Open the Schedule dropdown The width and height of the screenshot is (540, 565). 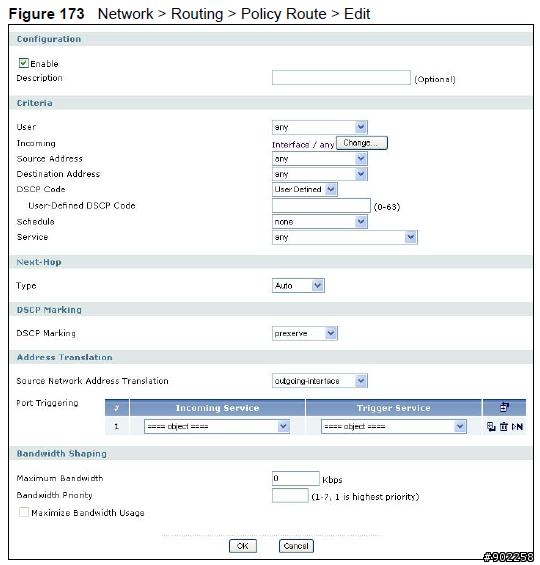coord(320,222)
